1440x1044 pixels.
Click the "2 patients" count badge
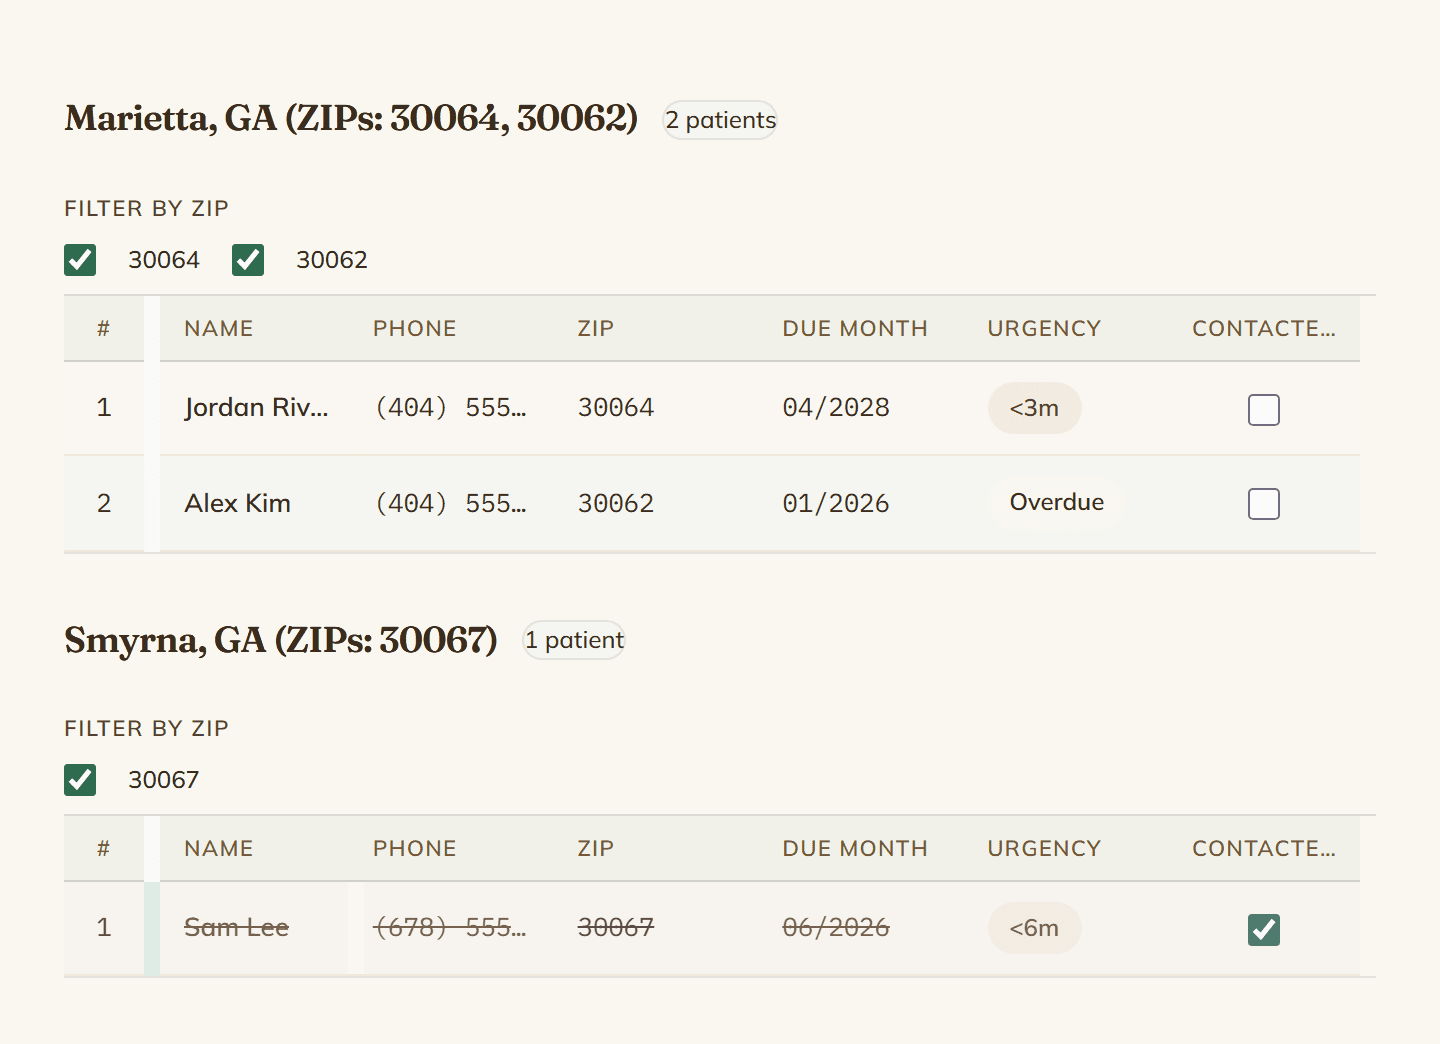[720, 120]
